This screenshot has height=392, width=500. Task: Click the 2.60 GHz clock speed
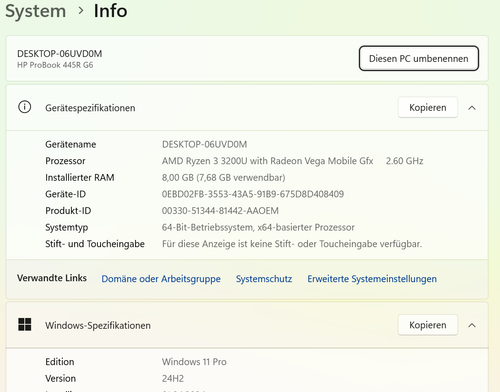pos(404,161)
